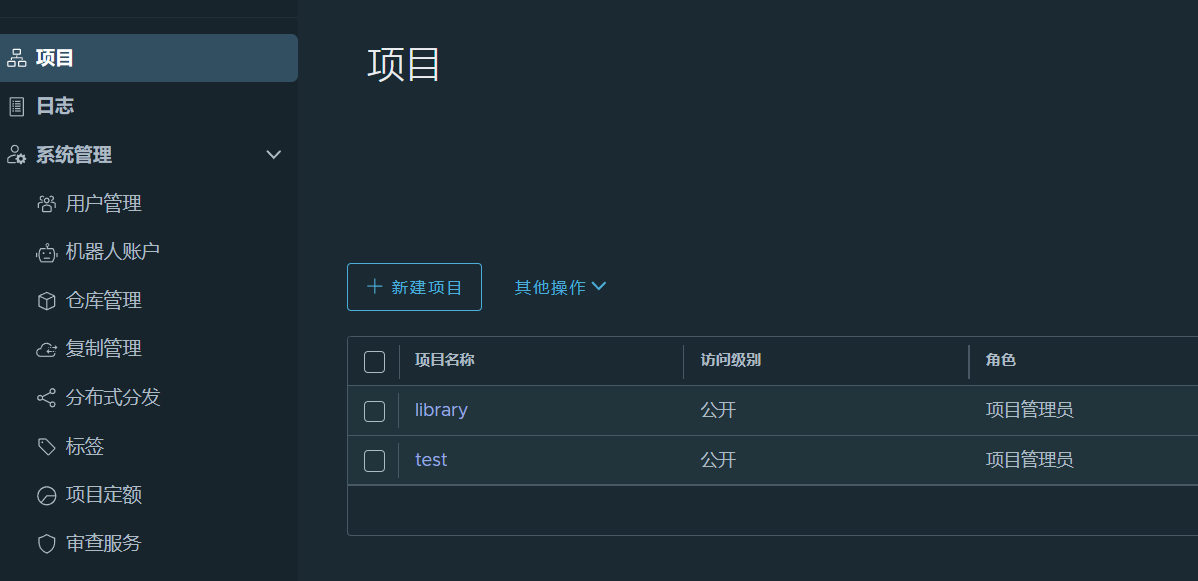Click the 日志 log list icon

click(16, 106)
